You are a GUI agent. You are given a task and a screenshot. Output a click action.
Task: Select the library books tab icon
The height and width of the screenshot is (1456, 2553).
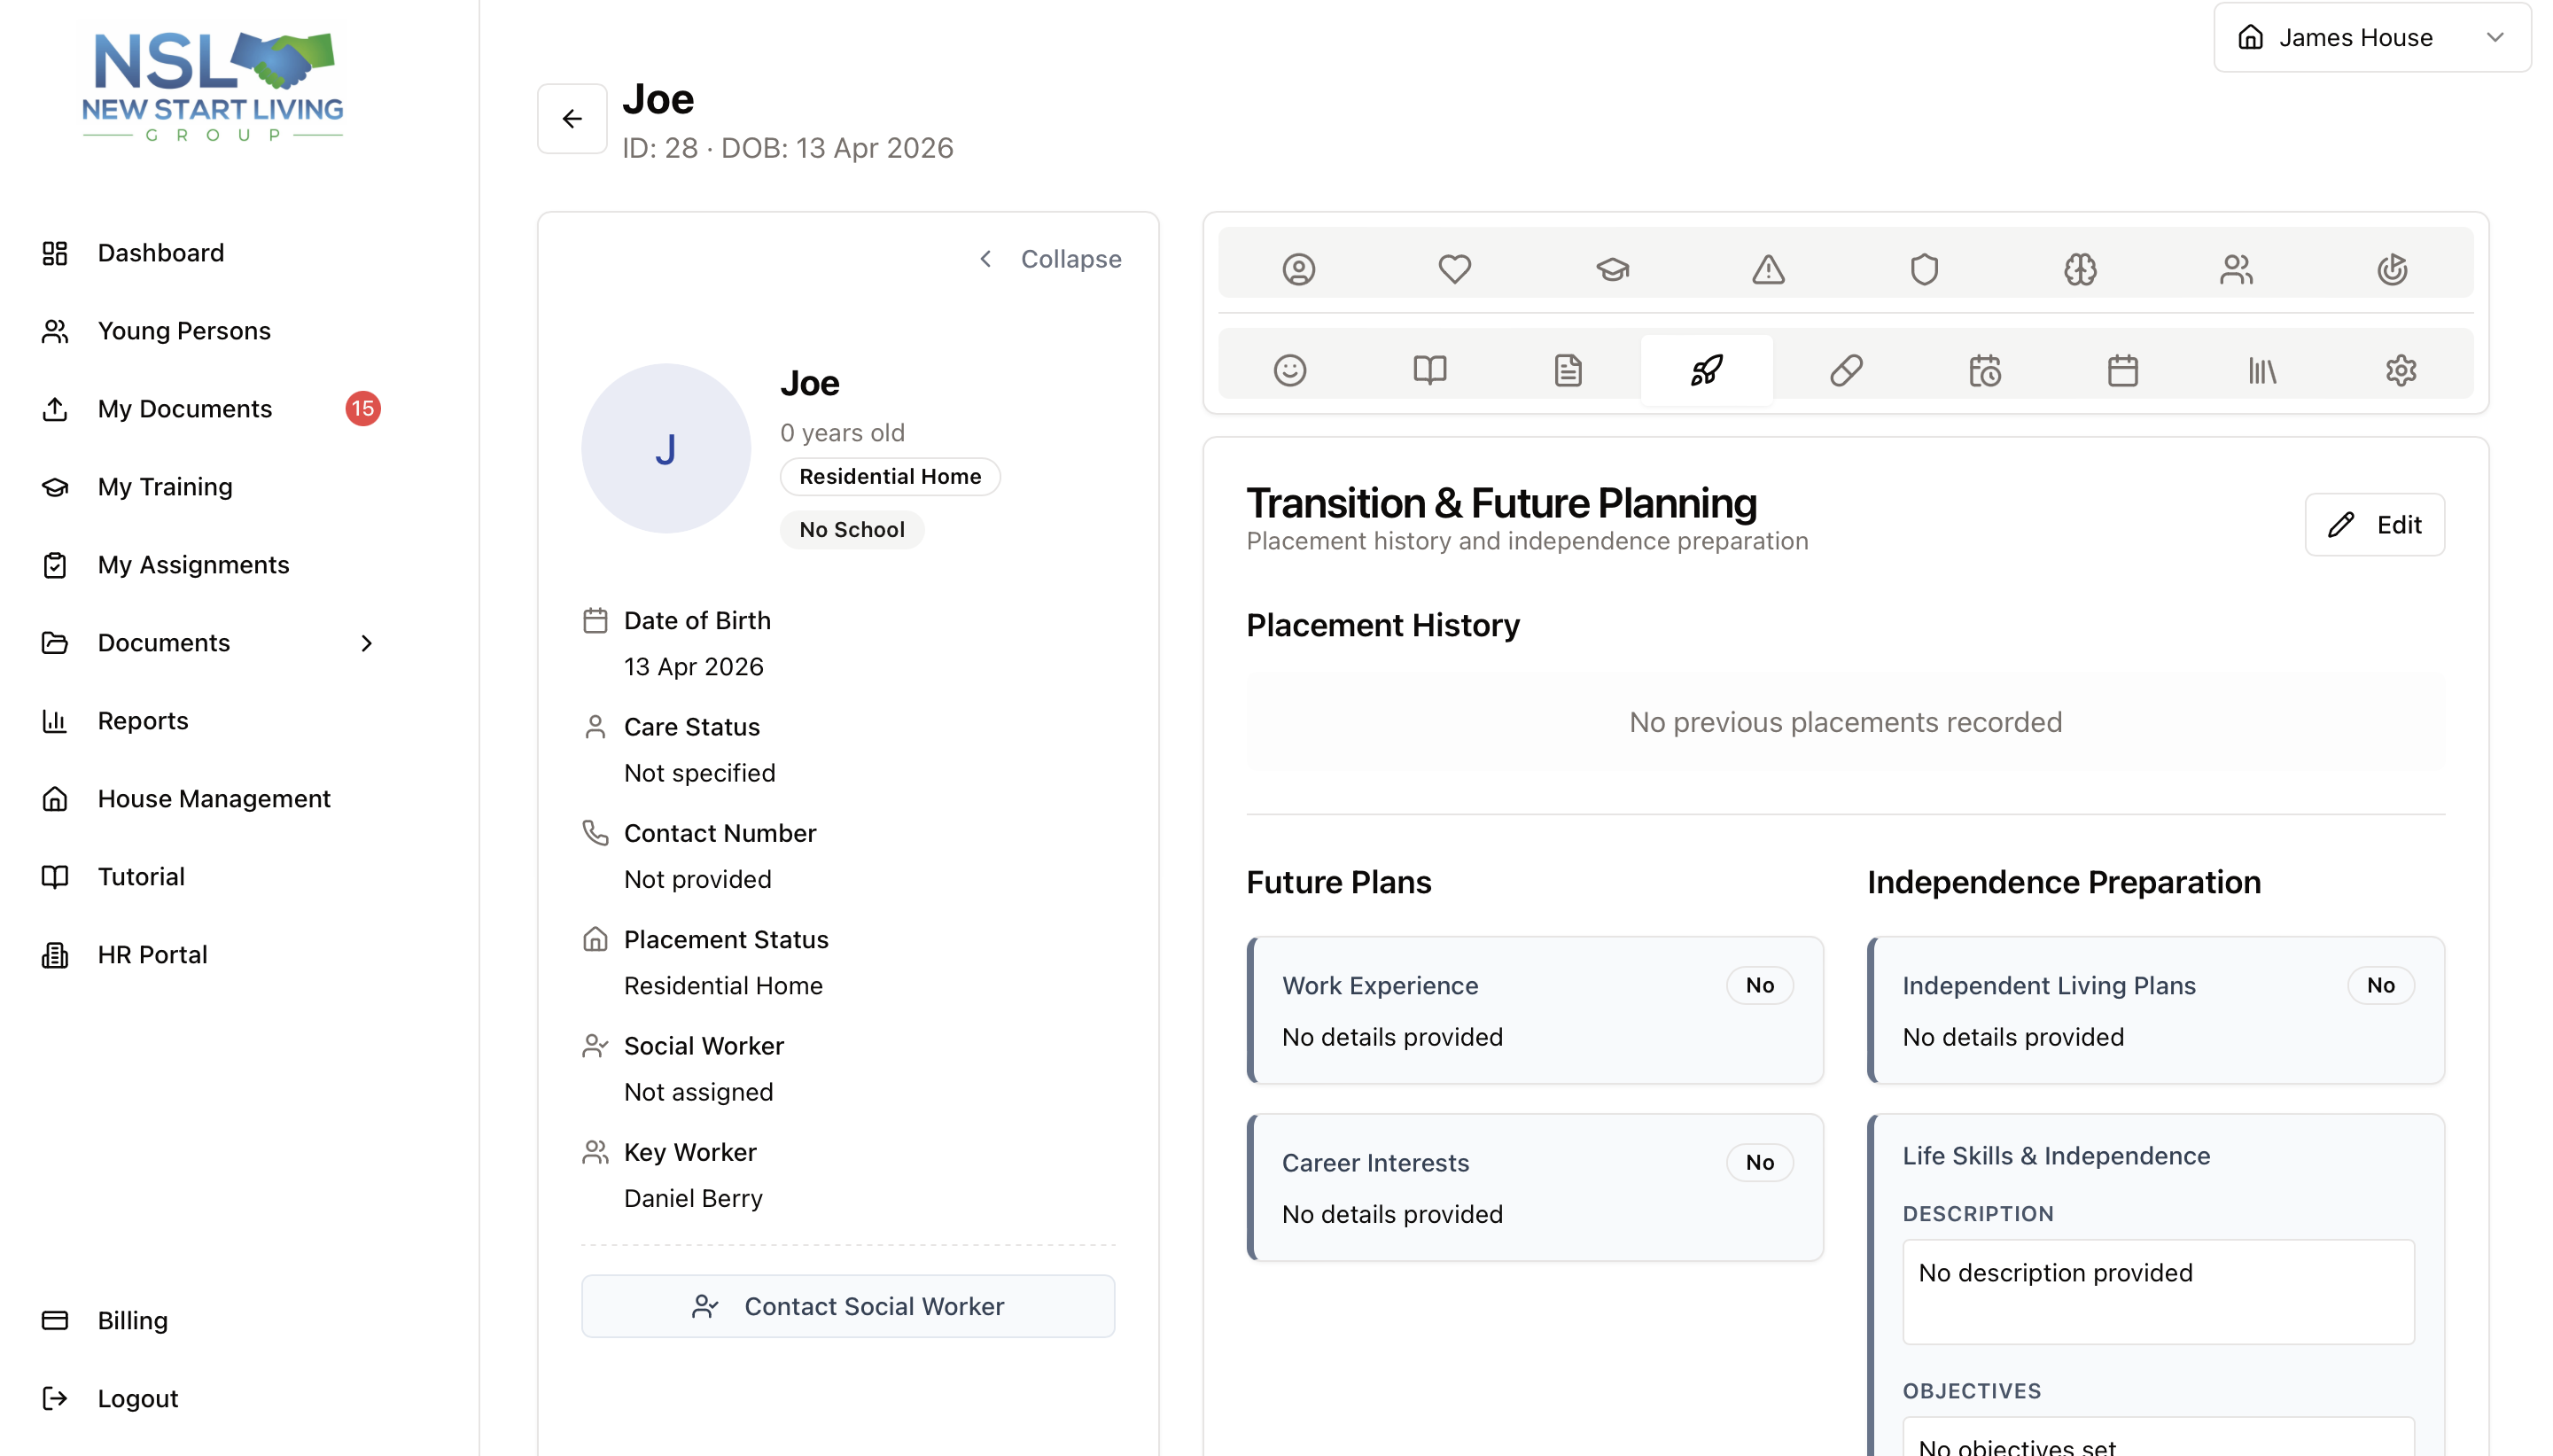[x=2262, y=370]
